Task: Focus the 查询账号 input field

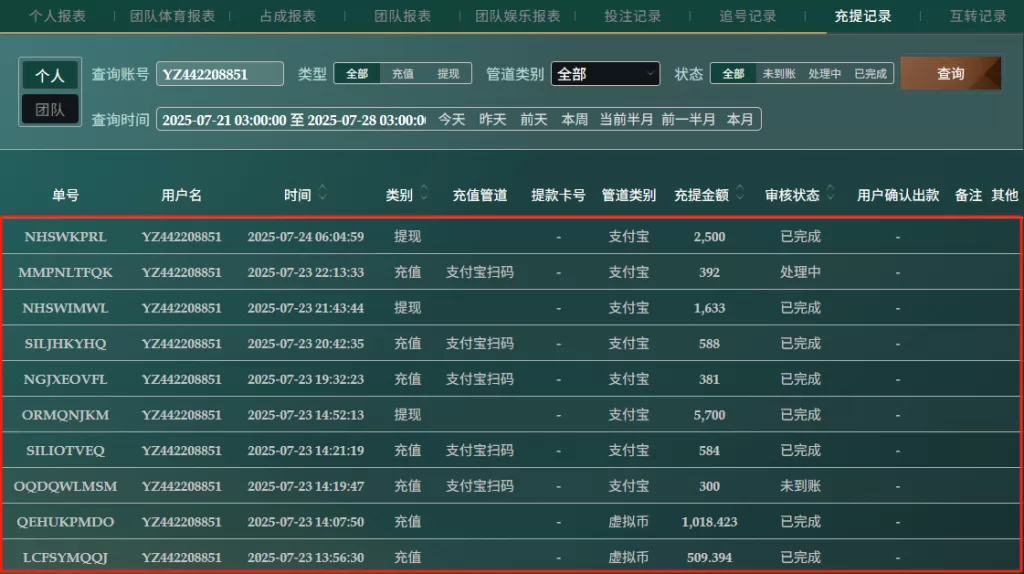Action: tap(220, 74)
